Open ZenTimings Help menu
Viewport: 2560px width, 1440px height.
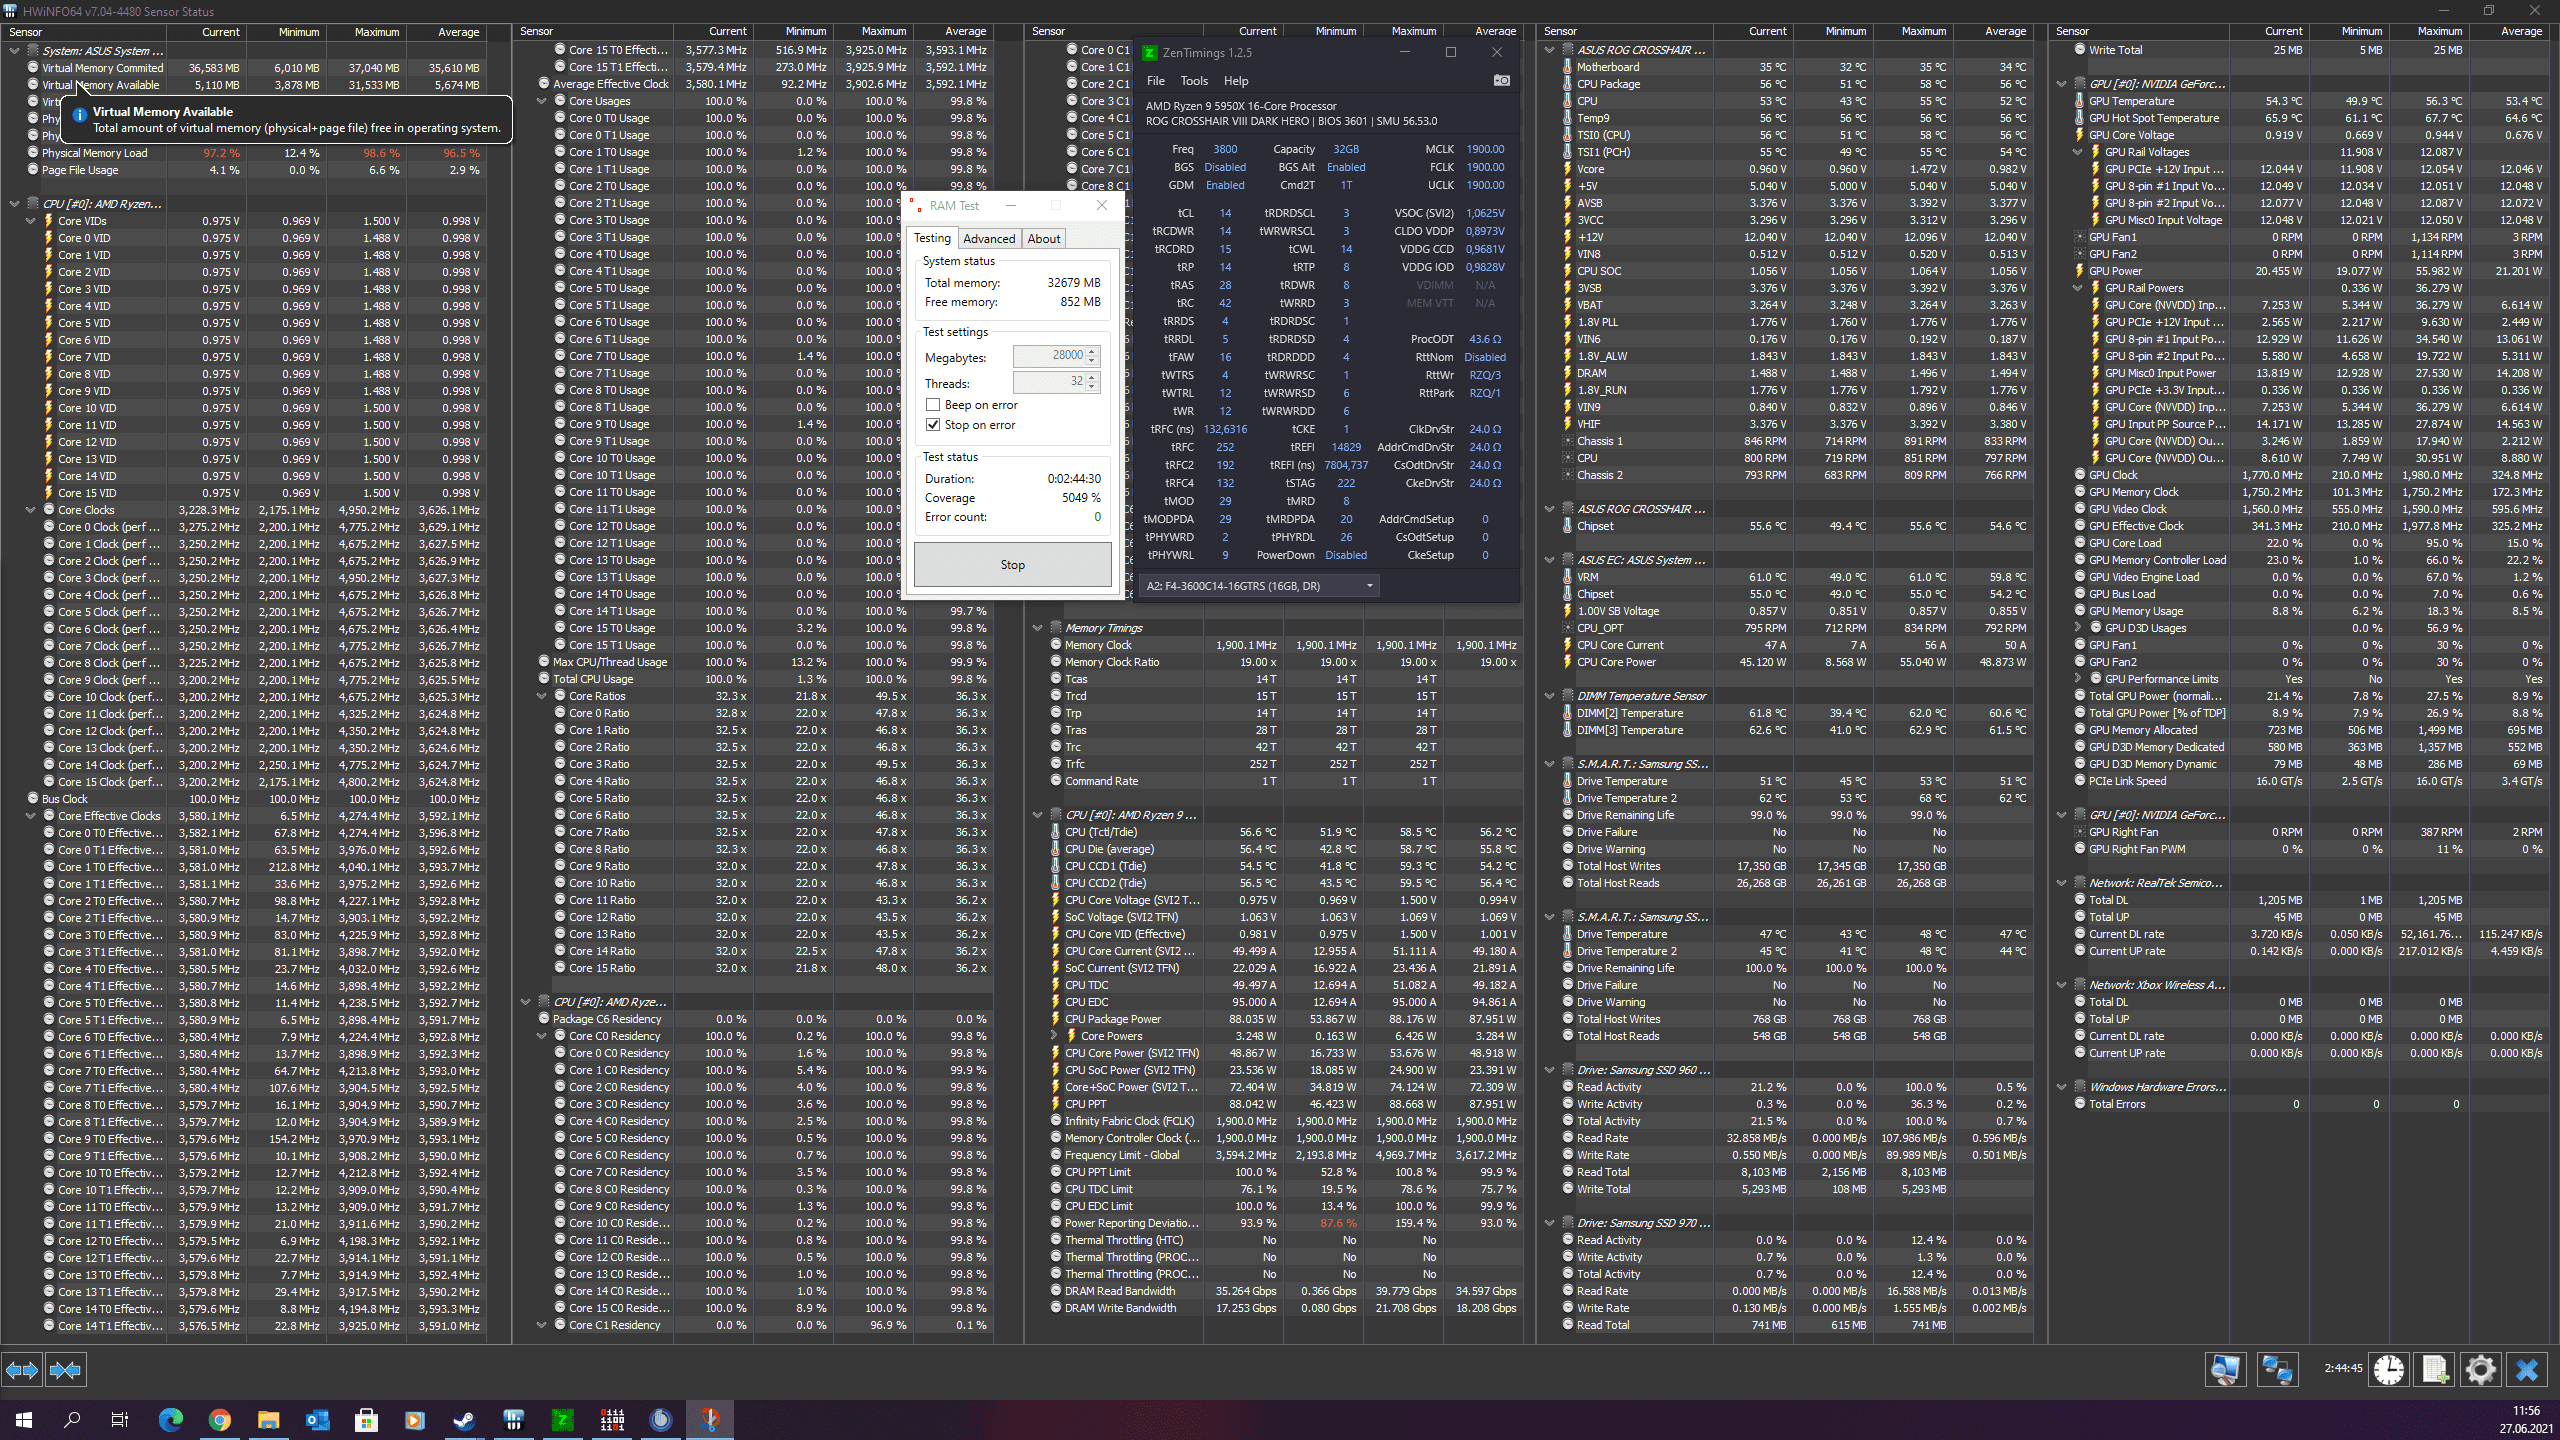pyautogui.click(x=1236, y=81)
